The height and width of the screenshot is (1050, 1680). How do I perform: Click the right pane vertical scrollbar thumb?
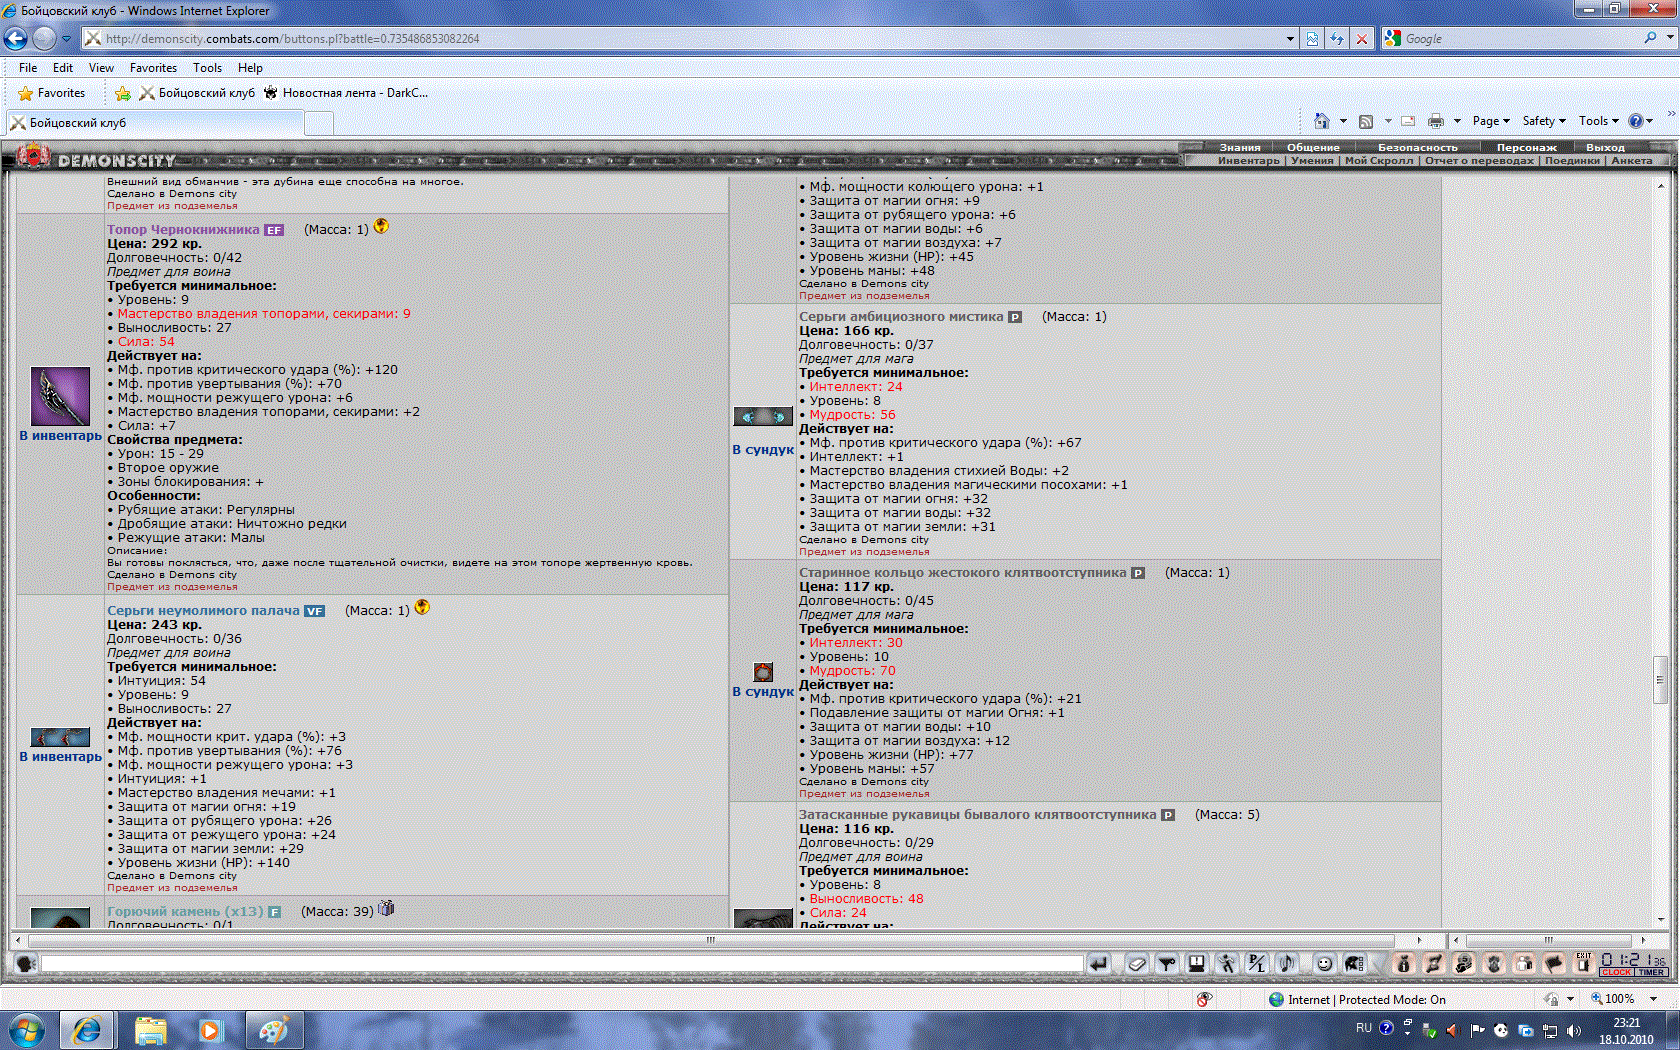(x=1660, y=680)
